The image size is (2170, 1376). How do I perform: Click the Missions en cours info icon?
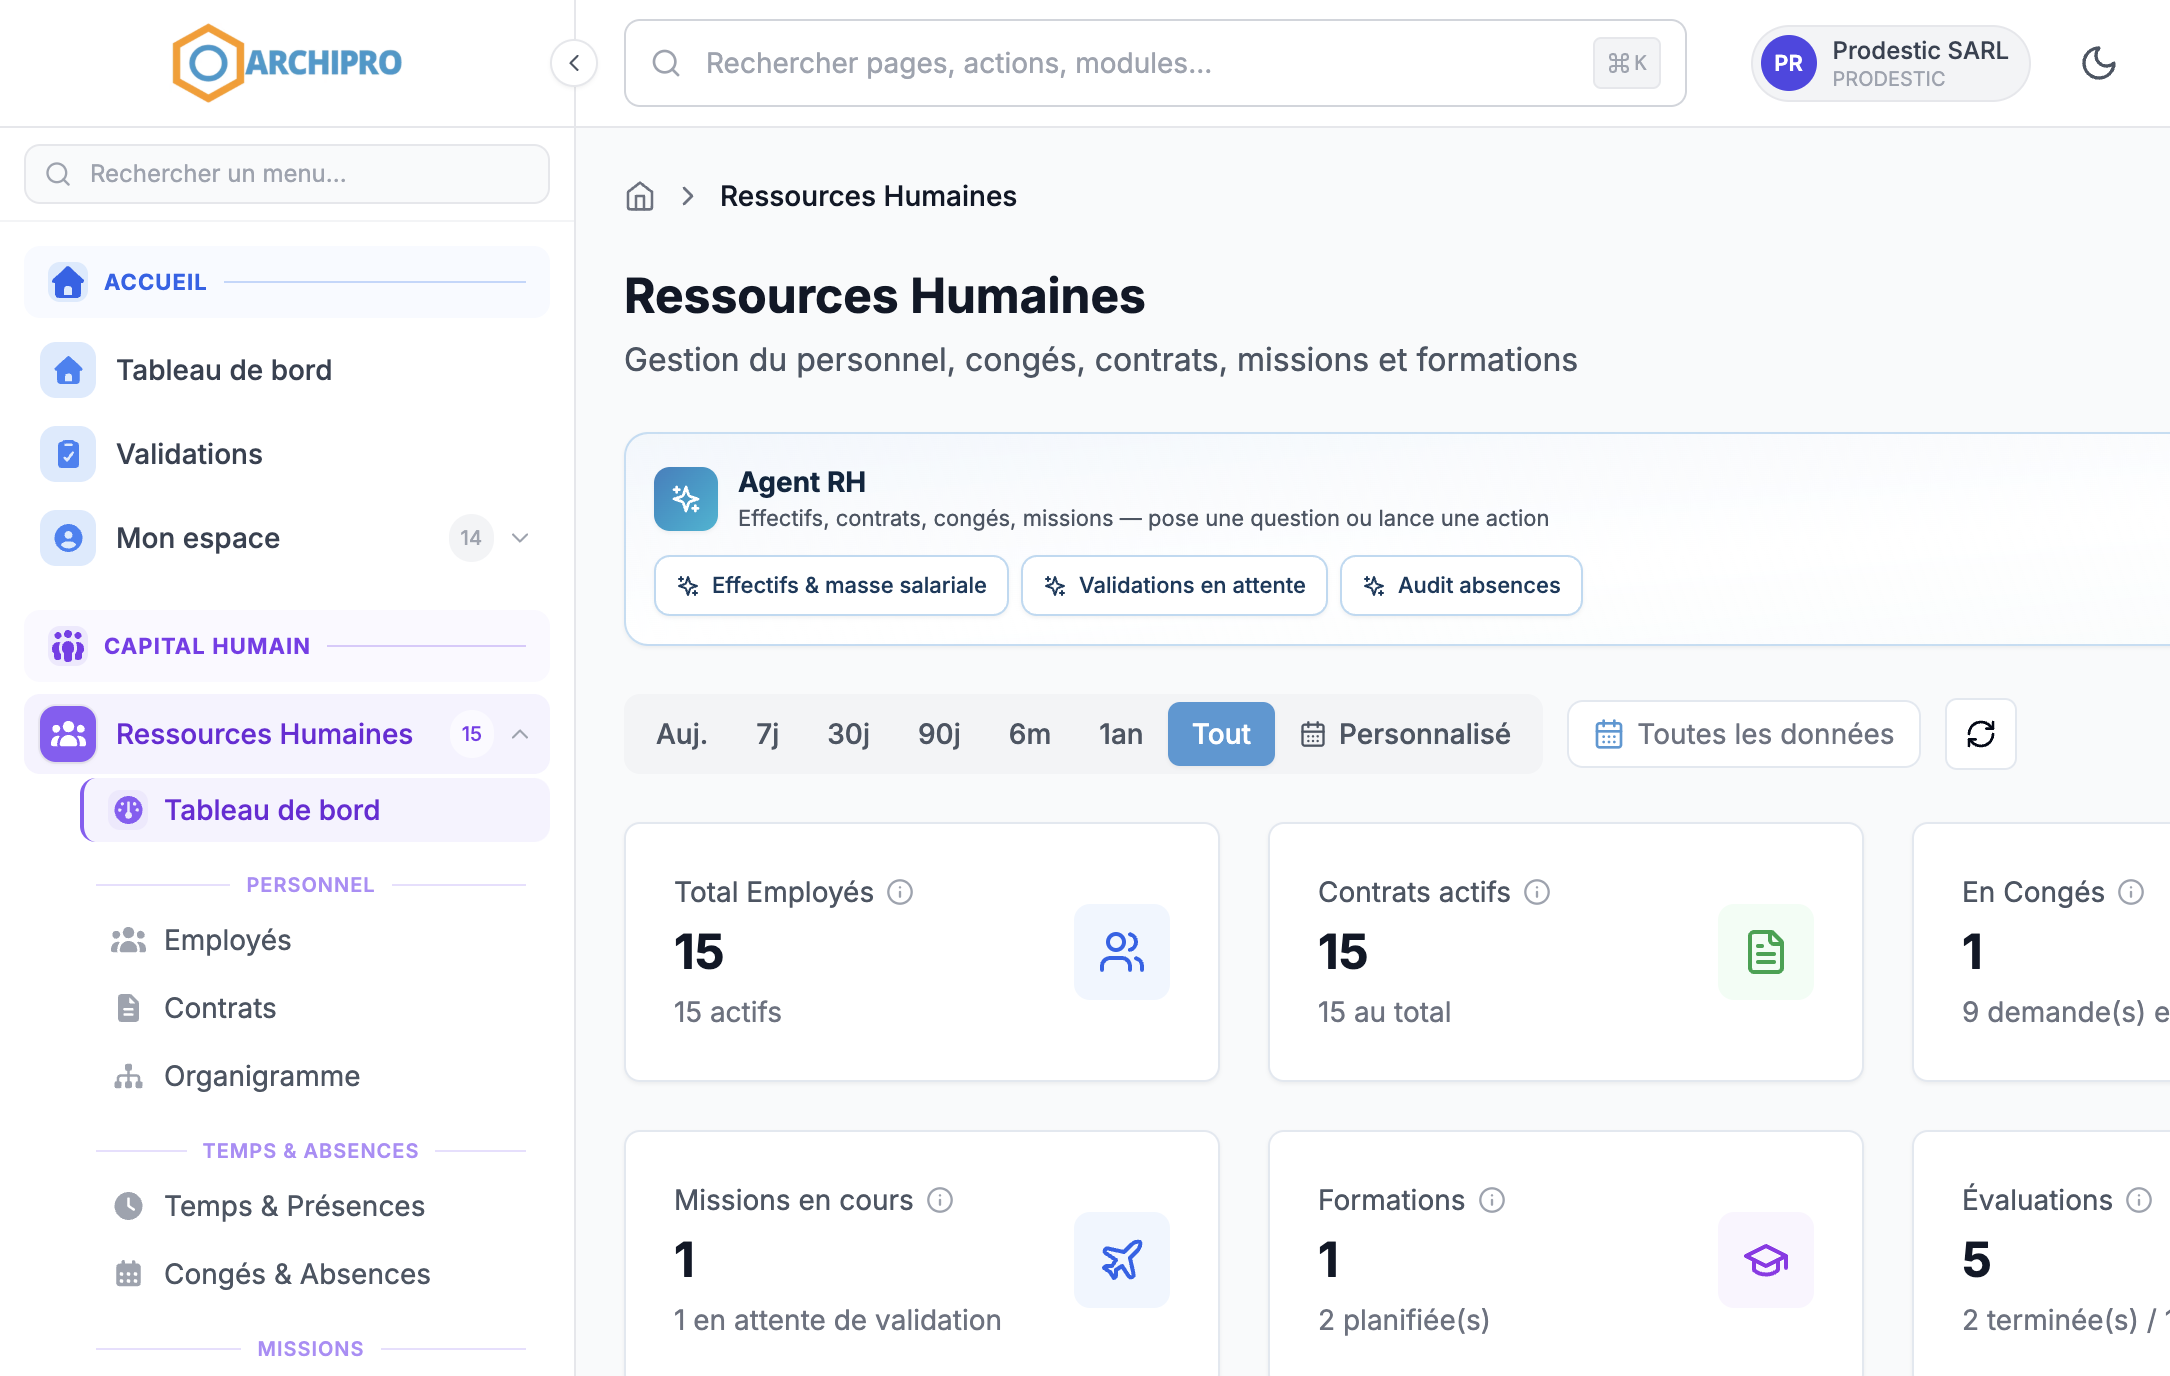pyautogui.click(x=940, y=1200)
